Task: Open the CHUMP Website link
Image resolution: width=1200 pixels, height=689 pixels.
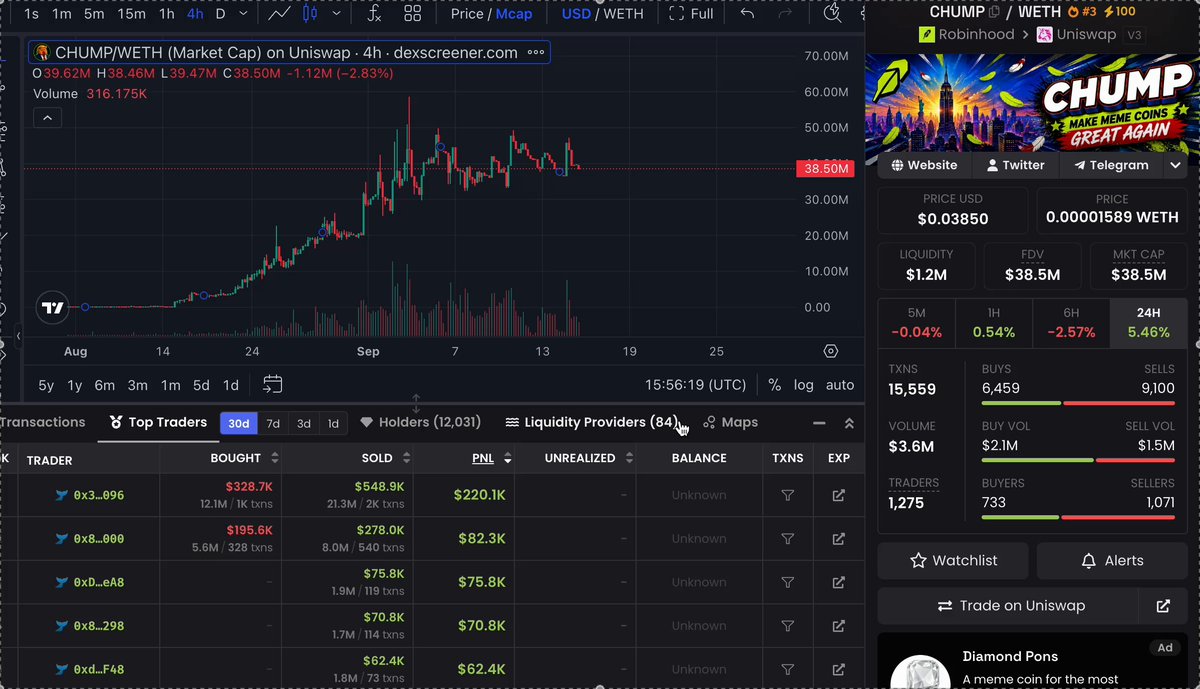Action: (924, 165)
